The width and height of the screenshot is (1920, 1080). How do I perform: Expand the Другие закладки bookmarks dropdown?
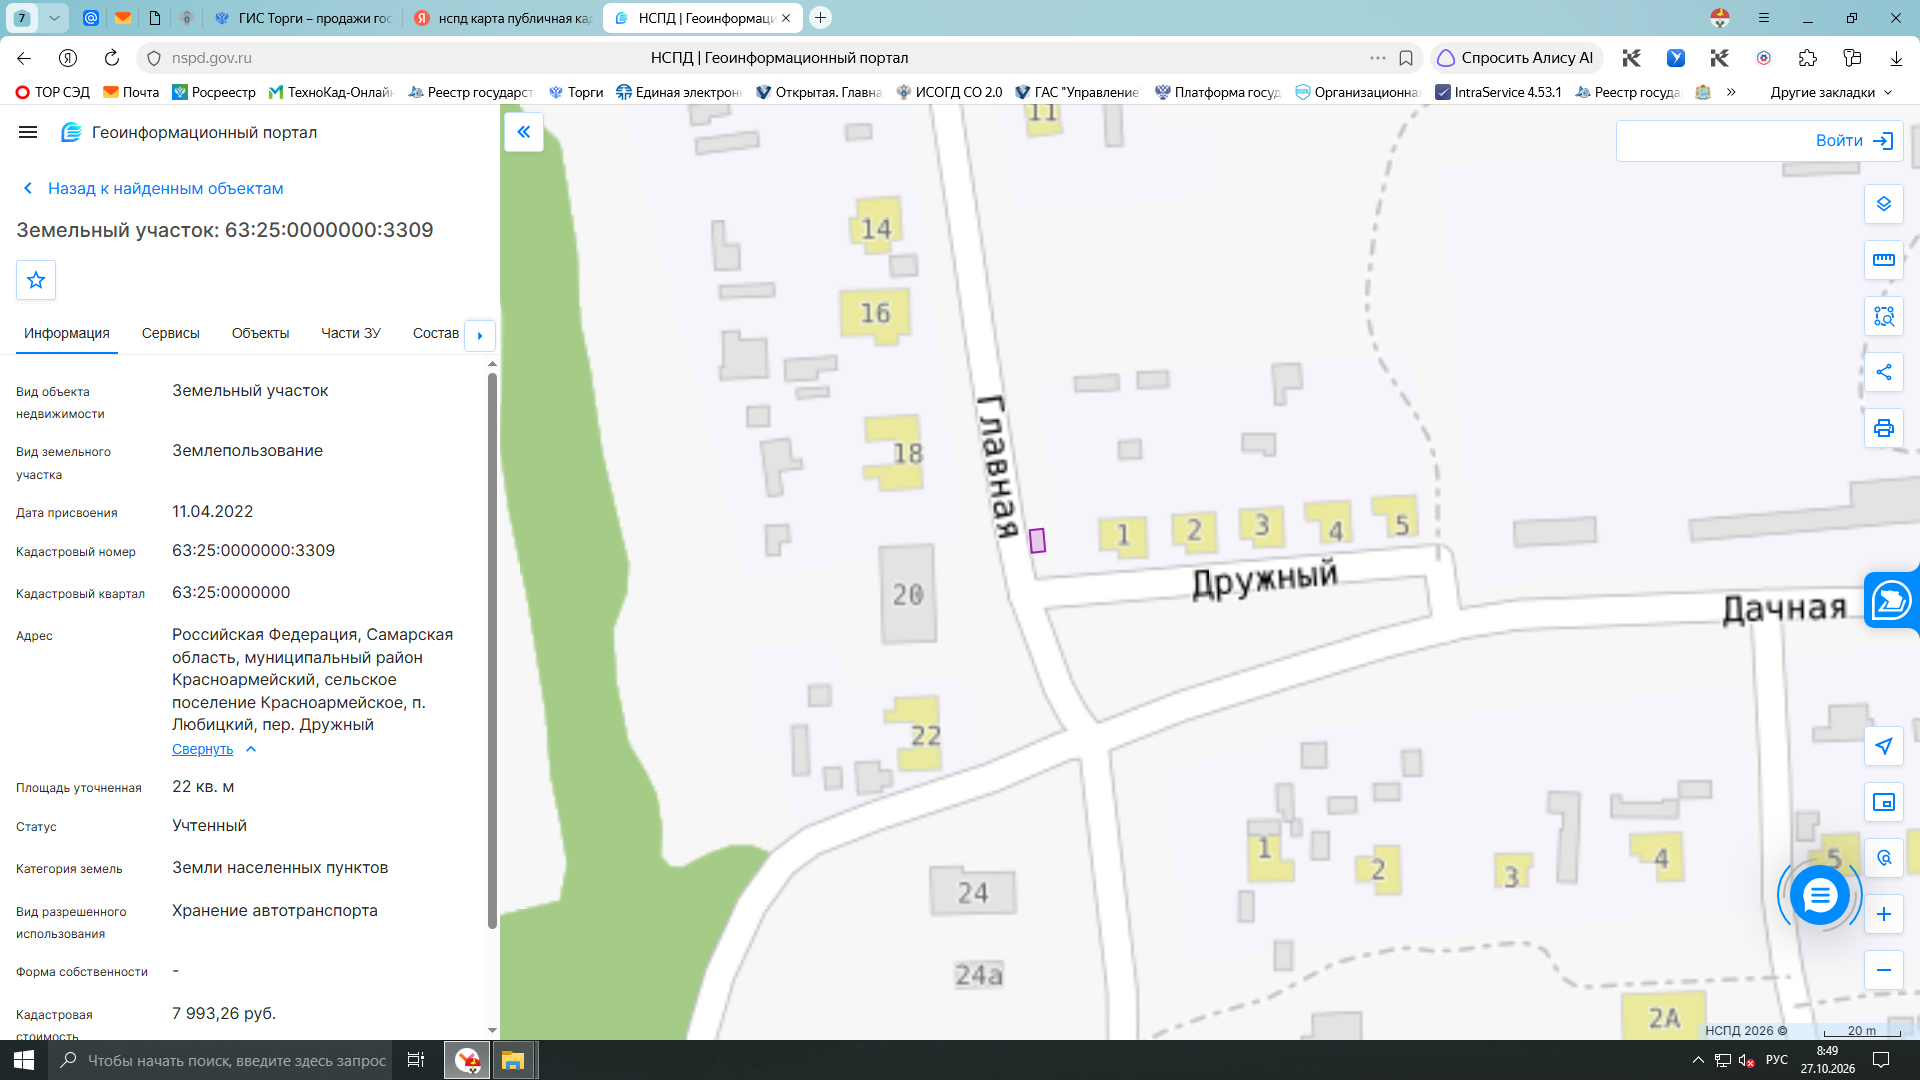click(x=1831, y=92)
